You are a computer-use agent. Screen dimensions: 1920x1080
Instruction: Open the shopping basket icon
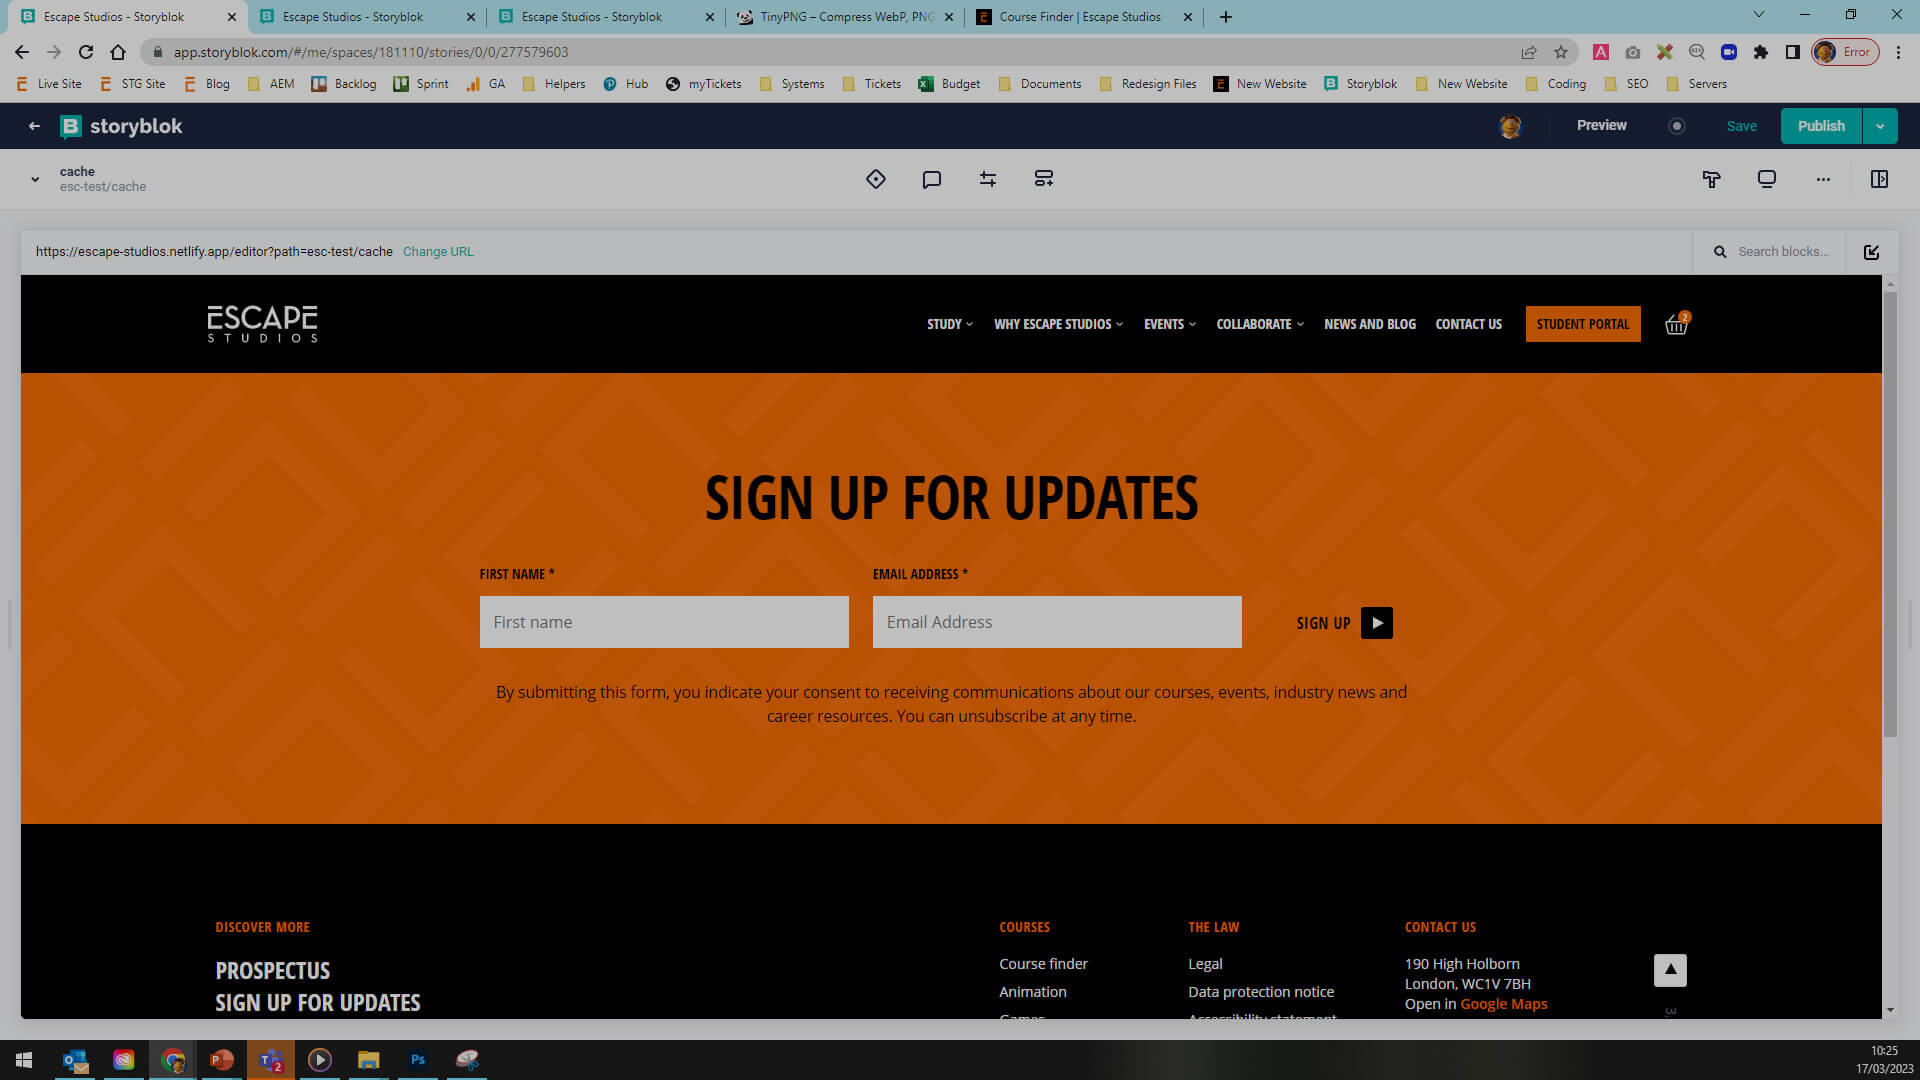click(x=1677, y=324)
